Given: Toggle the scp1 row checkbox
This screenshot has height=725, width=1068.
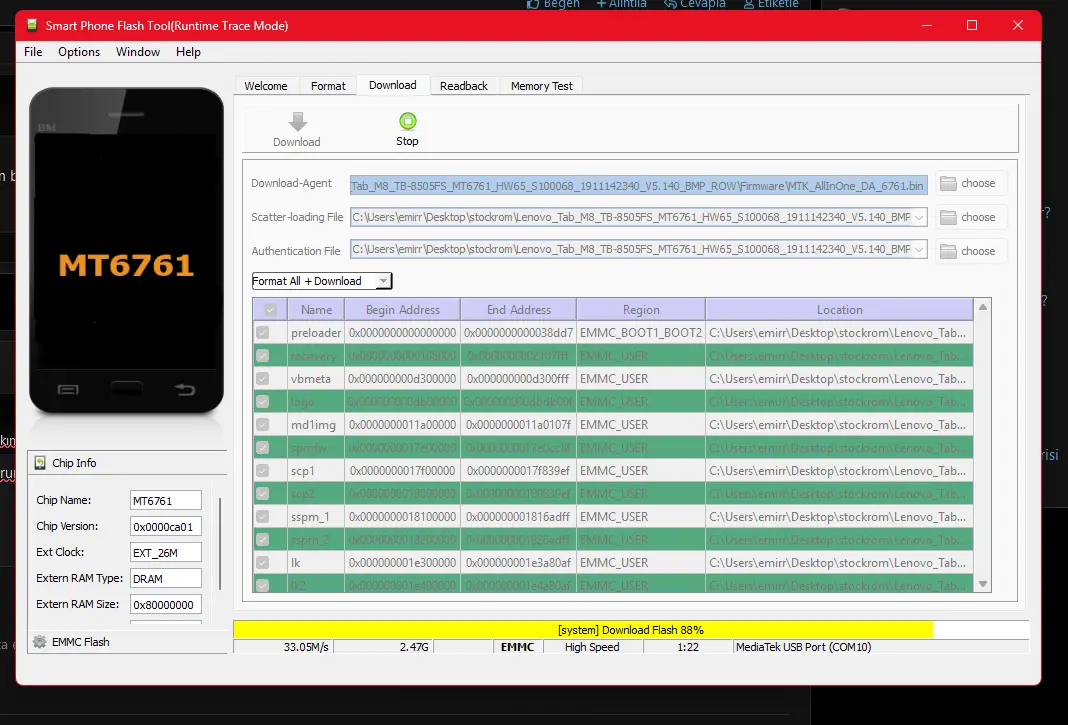Looking at the screenshot, I should [x=262, y=470].
